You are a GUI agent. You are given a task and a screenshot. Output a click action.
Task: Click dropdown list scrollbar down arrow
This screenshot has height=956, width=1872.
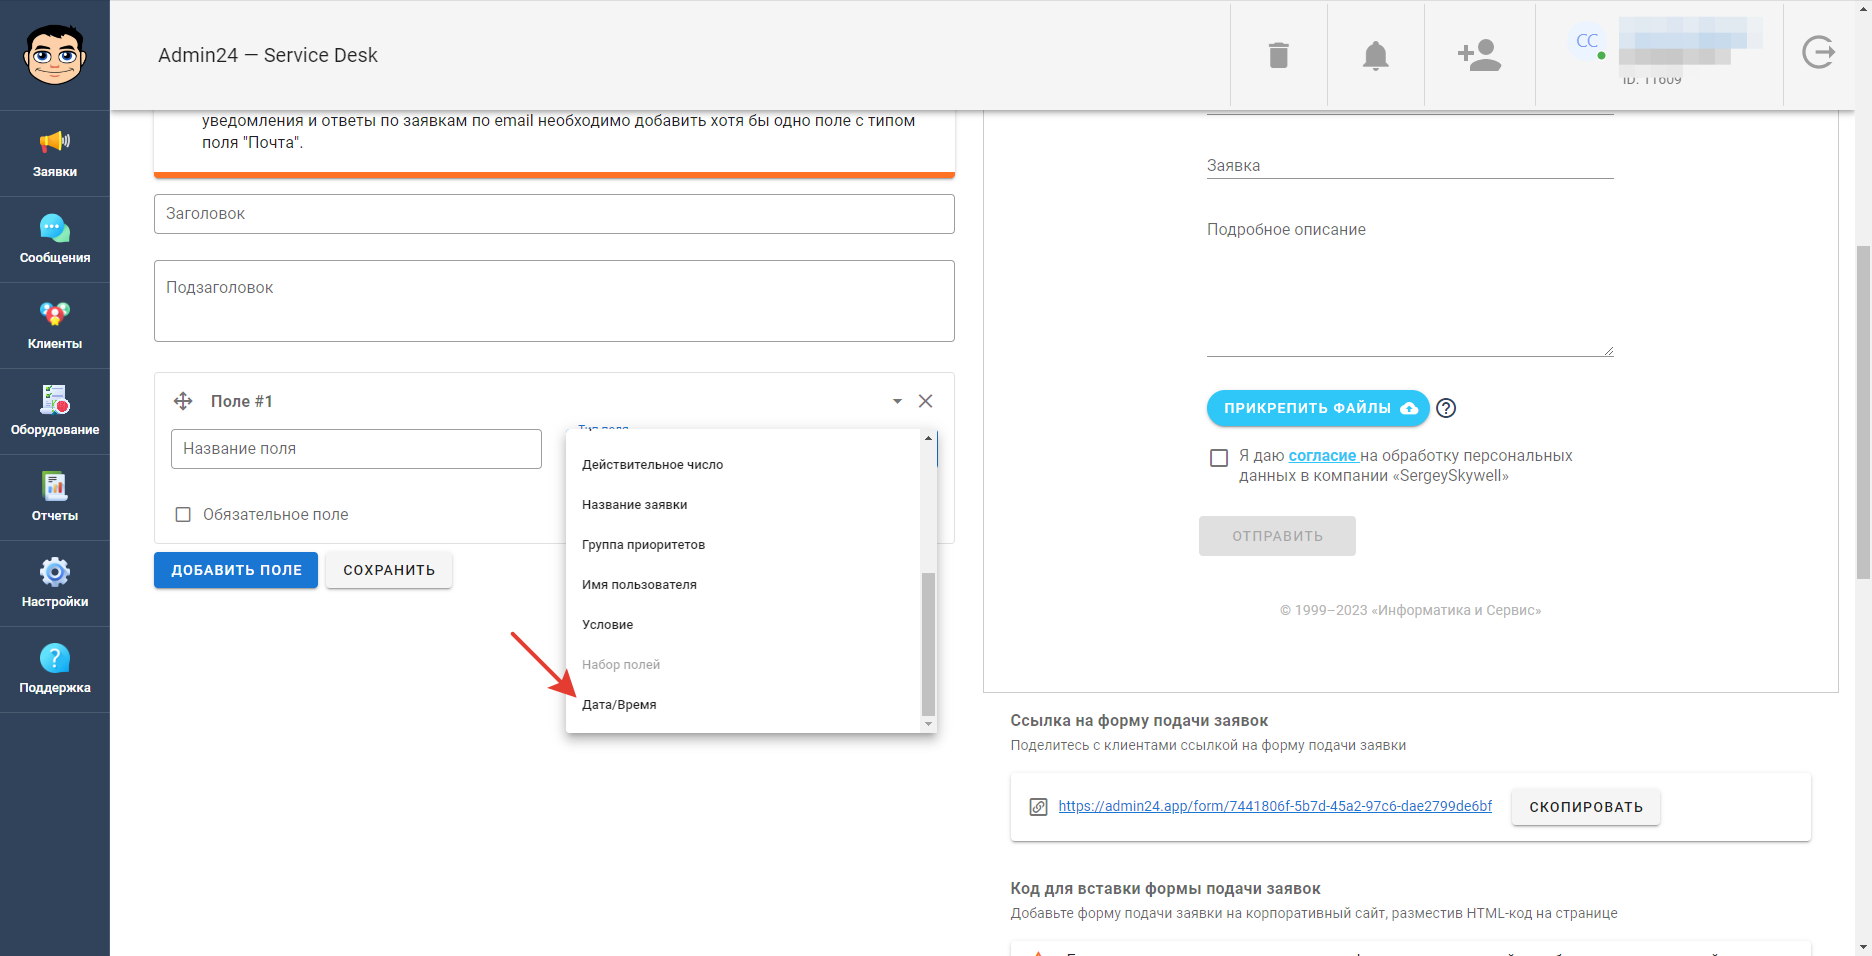pyautogui.click(x=928, y=724)
